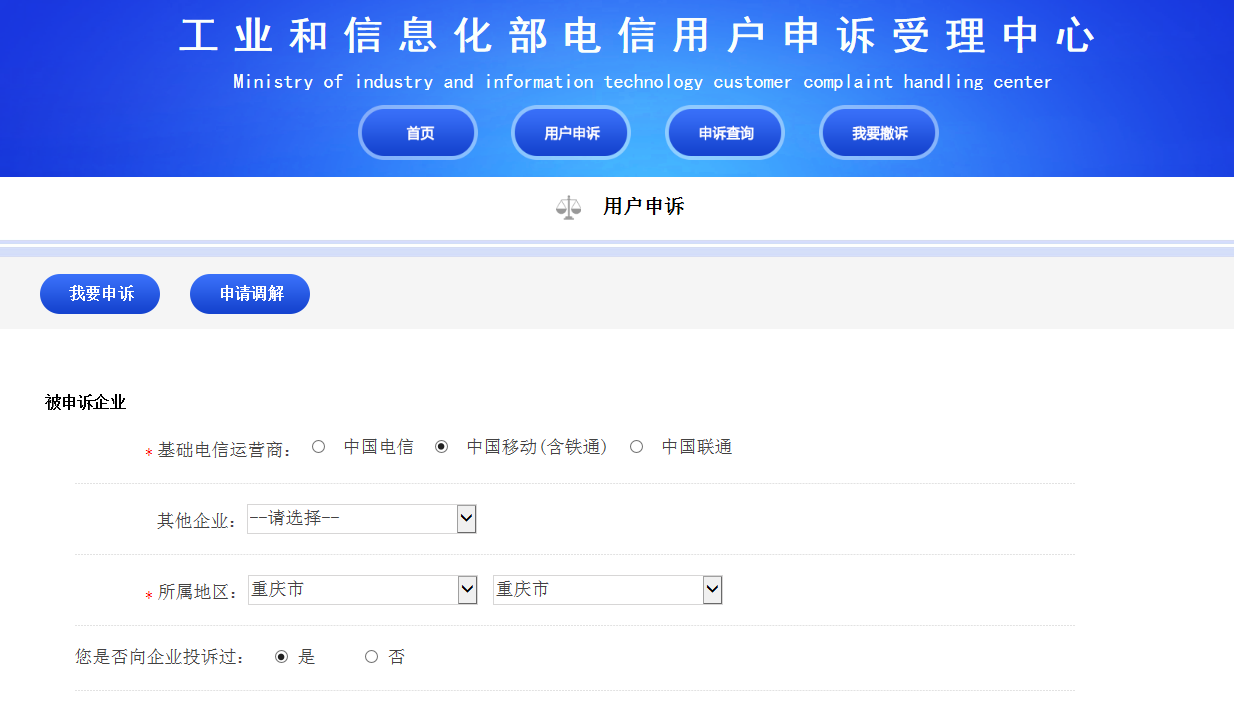Click the 被申诉企业 section heading
The image size is (1234, 715).
(86, 402)
